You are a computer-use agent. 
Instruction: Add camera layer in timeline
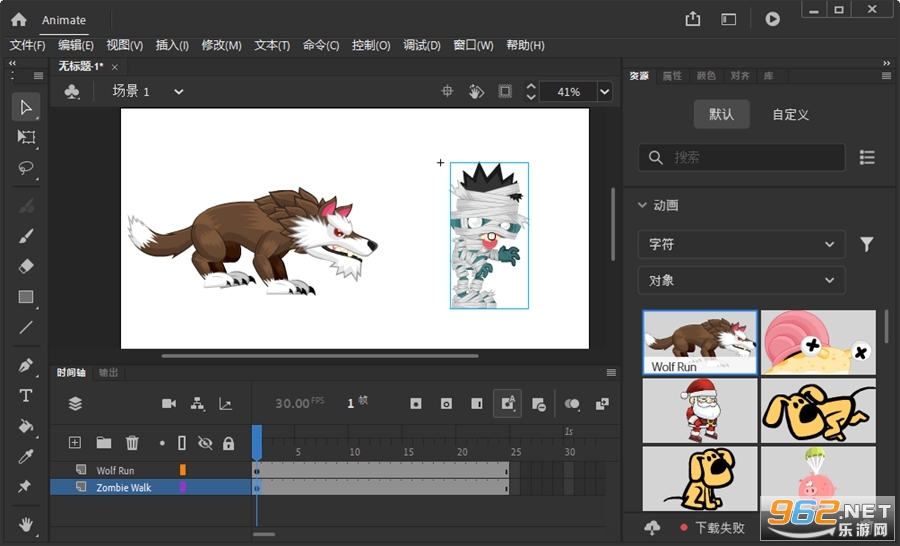pyautogui.click(x=169, y=404)
